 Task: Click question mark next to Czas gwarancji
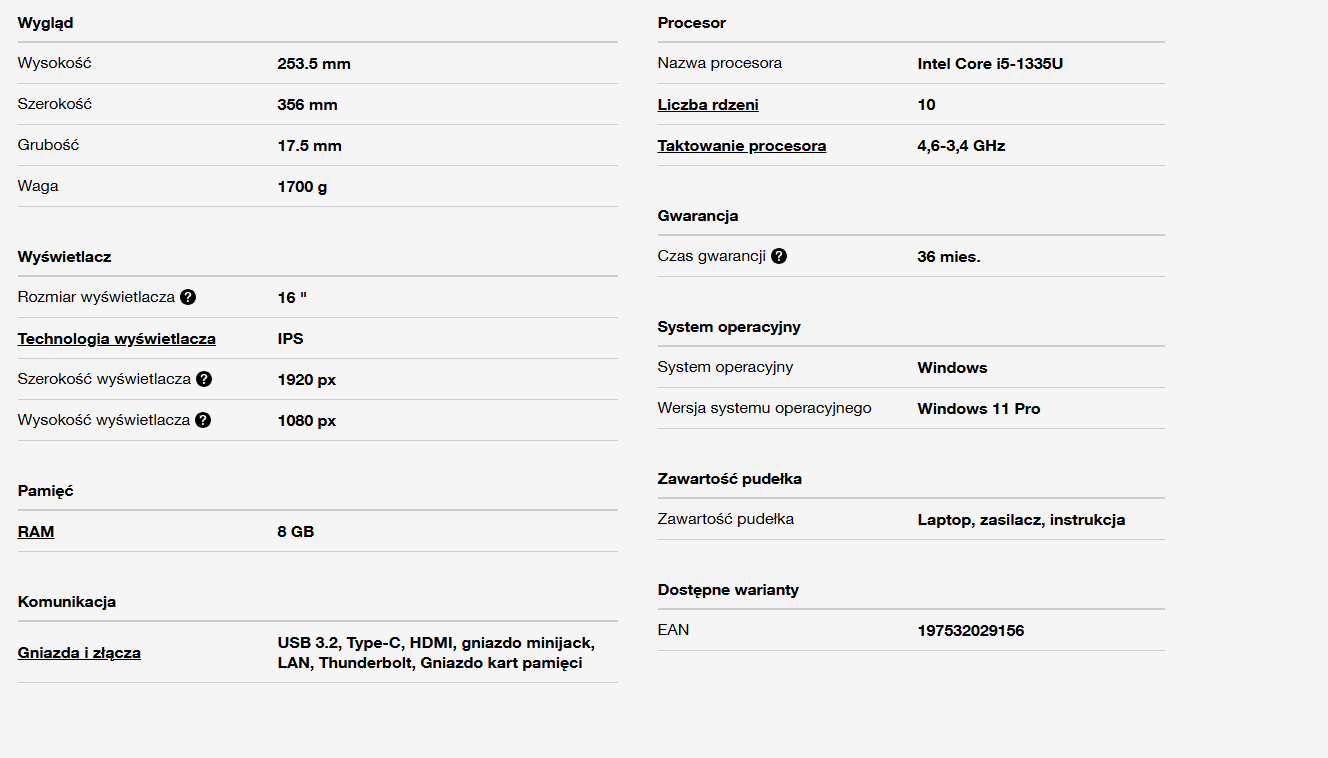[x=779, y=256]
